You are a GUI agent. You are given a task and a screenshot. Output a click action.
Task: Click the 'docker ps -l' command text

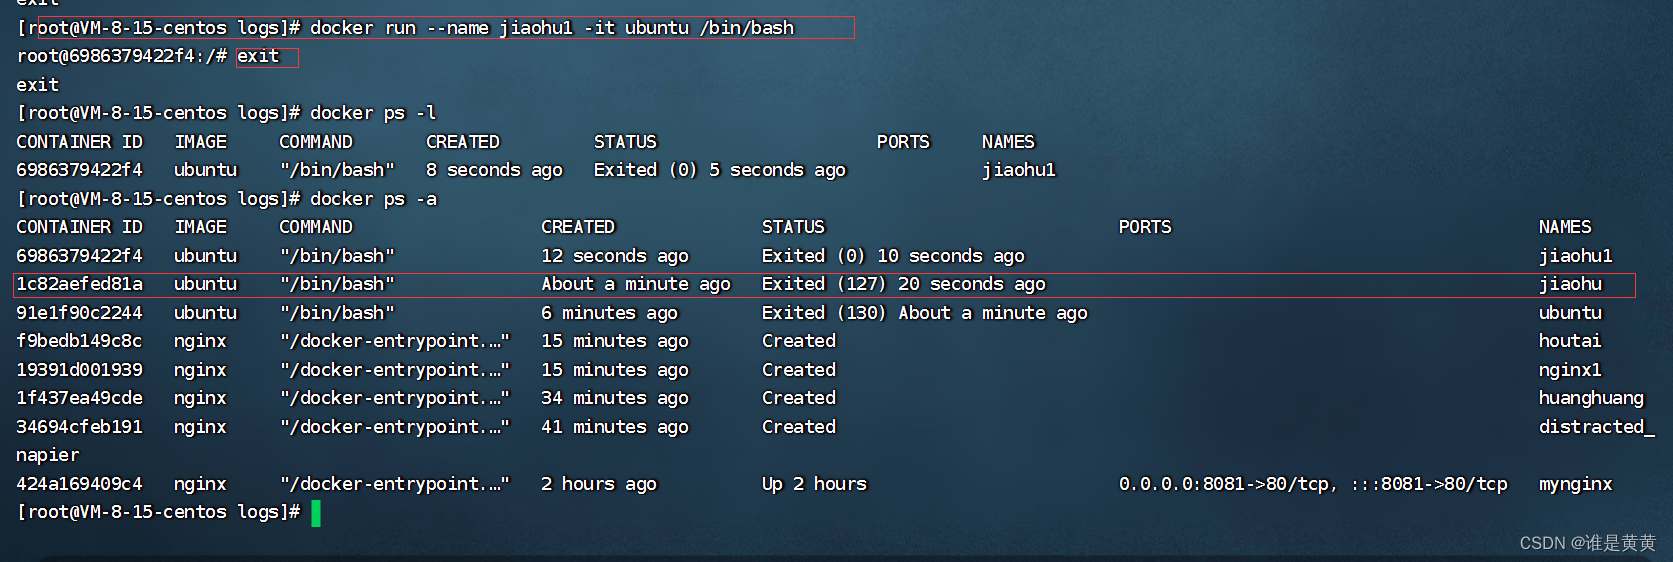click(x=373, y=113)
